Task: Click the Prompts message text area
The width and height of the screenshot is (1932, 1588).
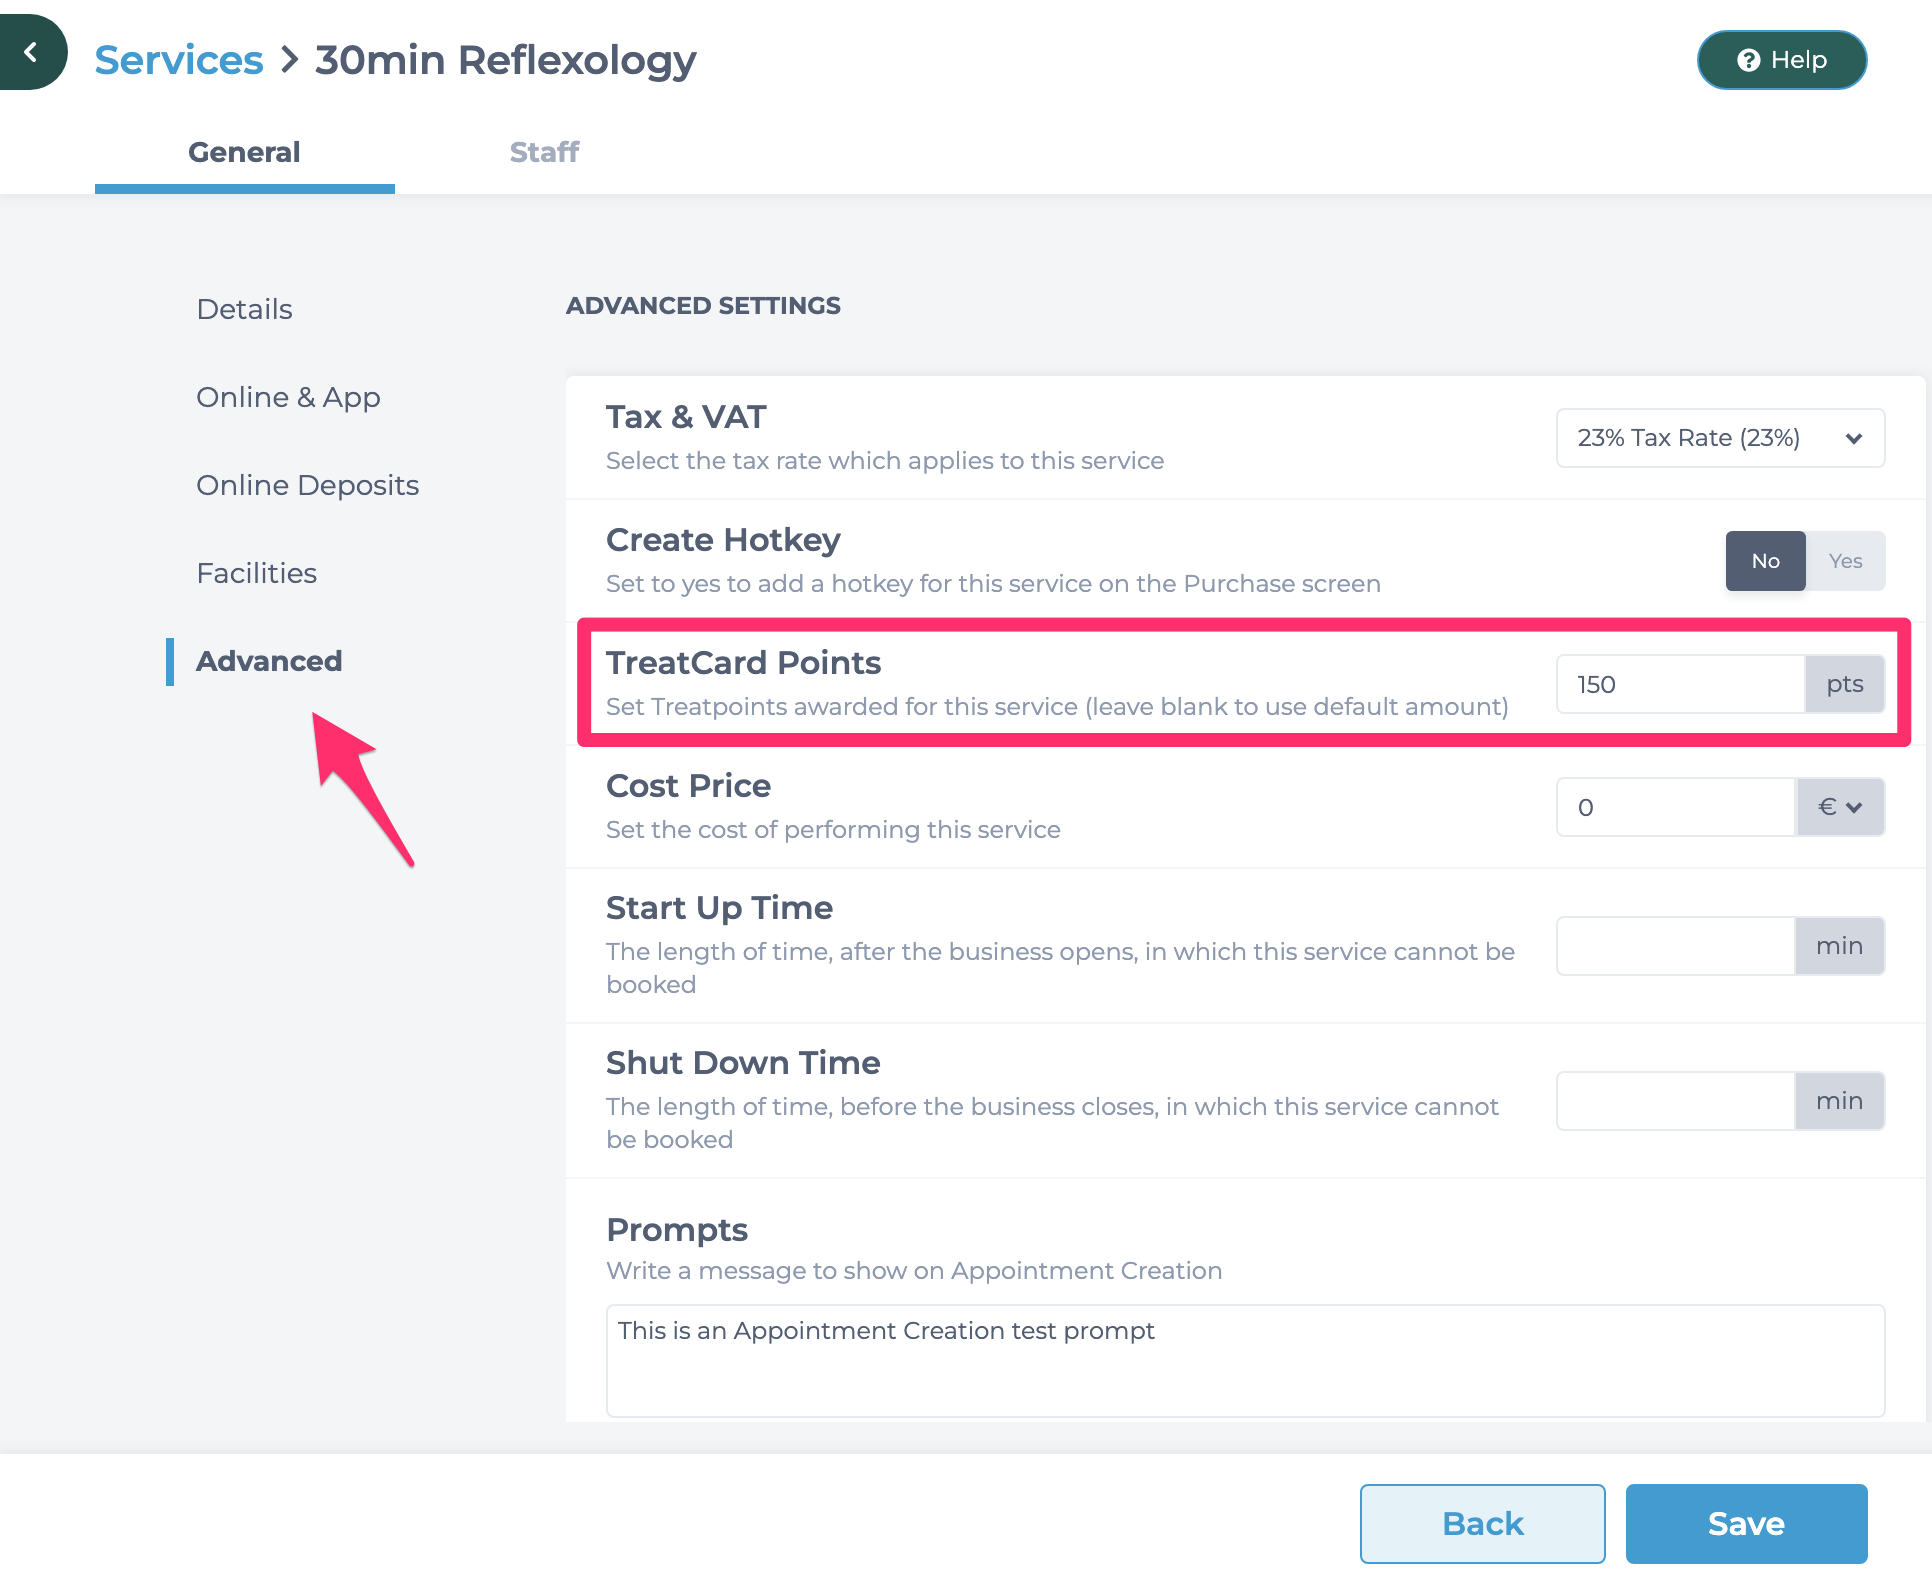Action: 1245,1360
